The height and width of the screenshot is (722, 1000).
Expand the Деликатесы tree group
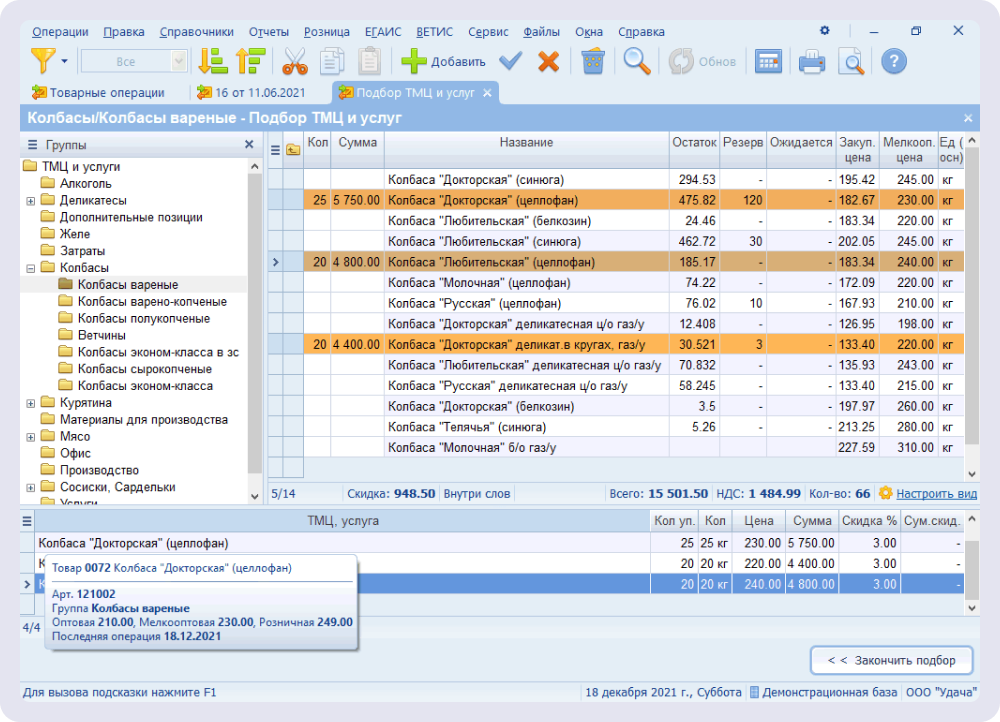(x=31, y=201)
